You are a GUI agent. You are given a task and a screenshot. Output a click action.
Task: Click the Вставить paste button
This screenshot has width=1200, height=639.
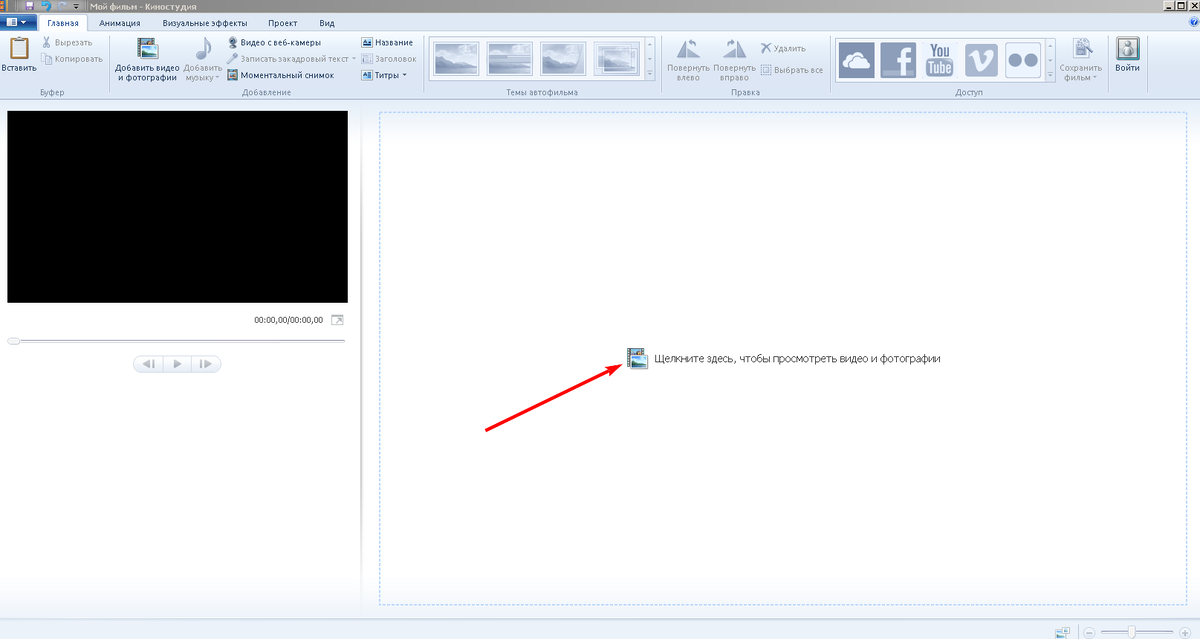point(19,56)
